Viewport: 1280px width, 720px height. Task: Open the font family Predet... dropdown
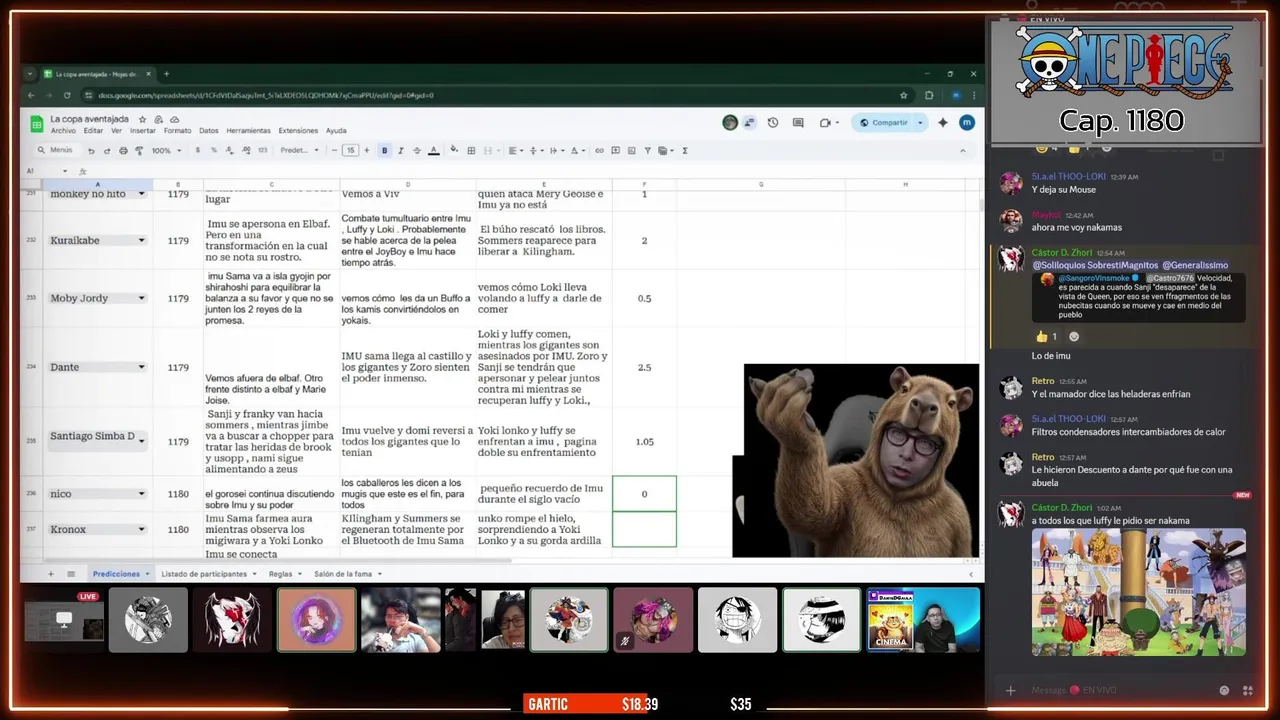pos(300,151)
